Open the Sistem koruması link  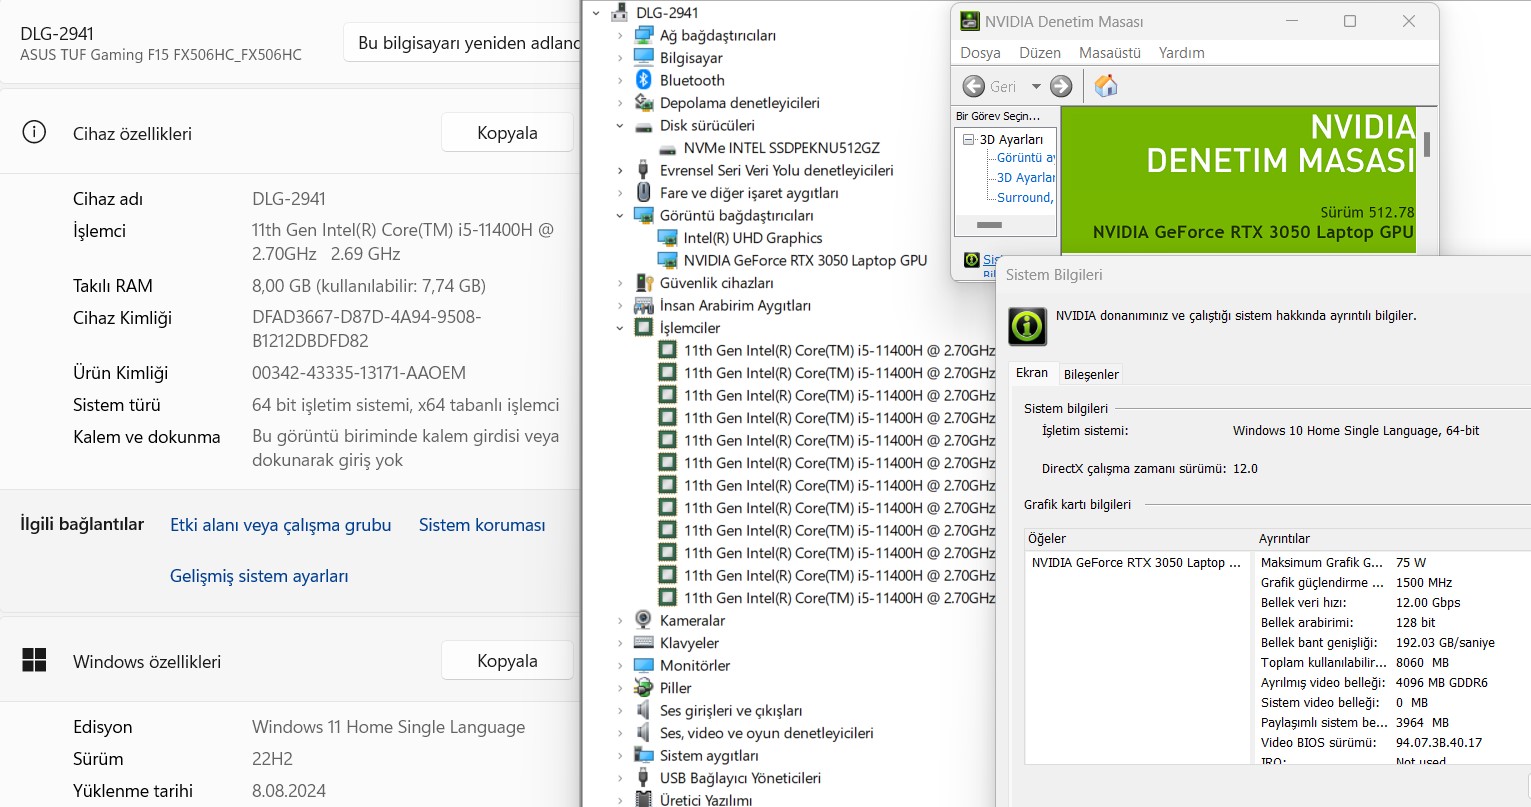point(482,525)
